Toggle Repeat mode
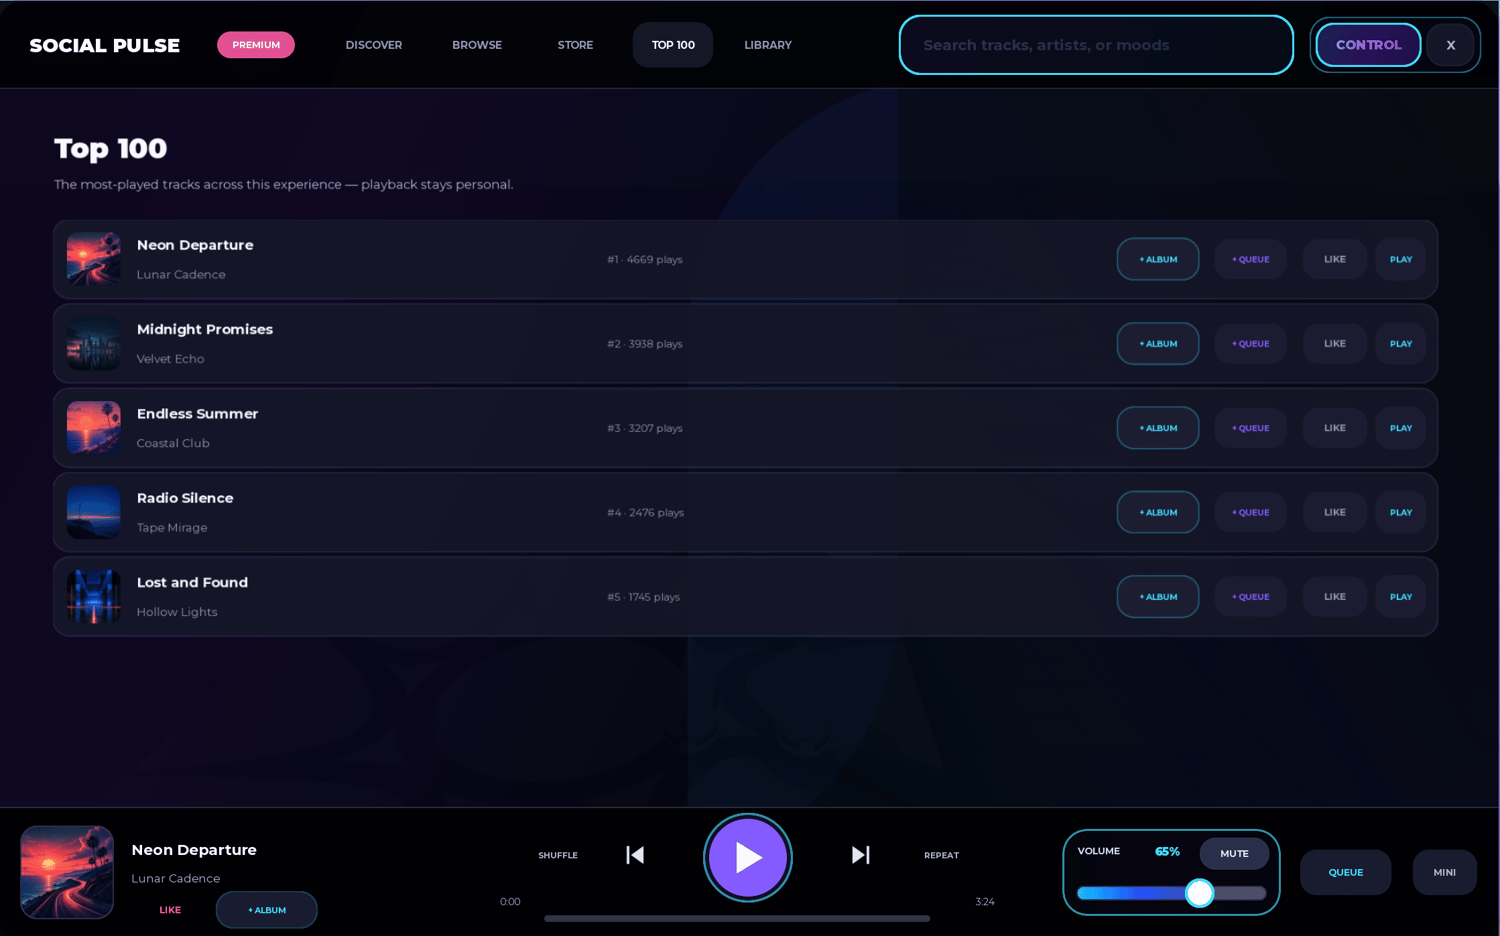1500x936 pixels. (941, 855)
